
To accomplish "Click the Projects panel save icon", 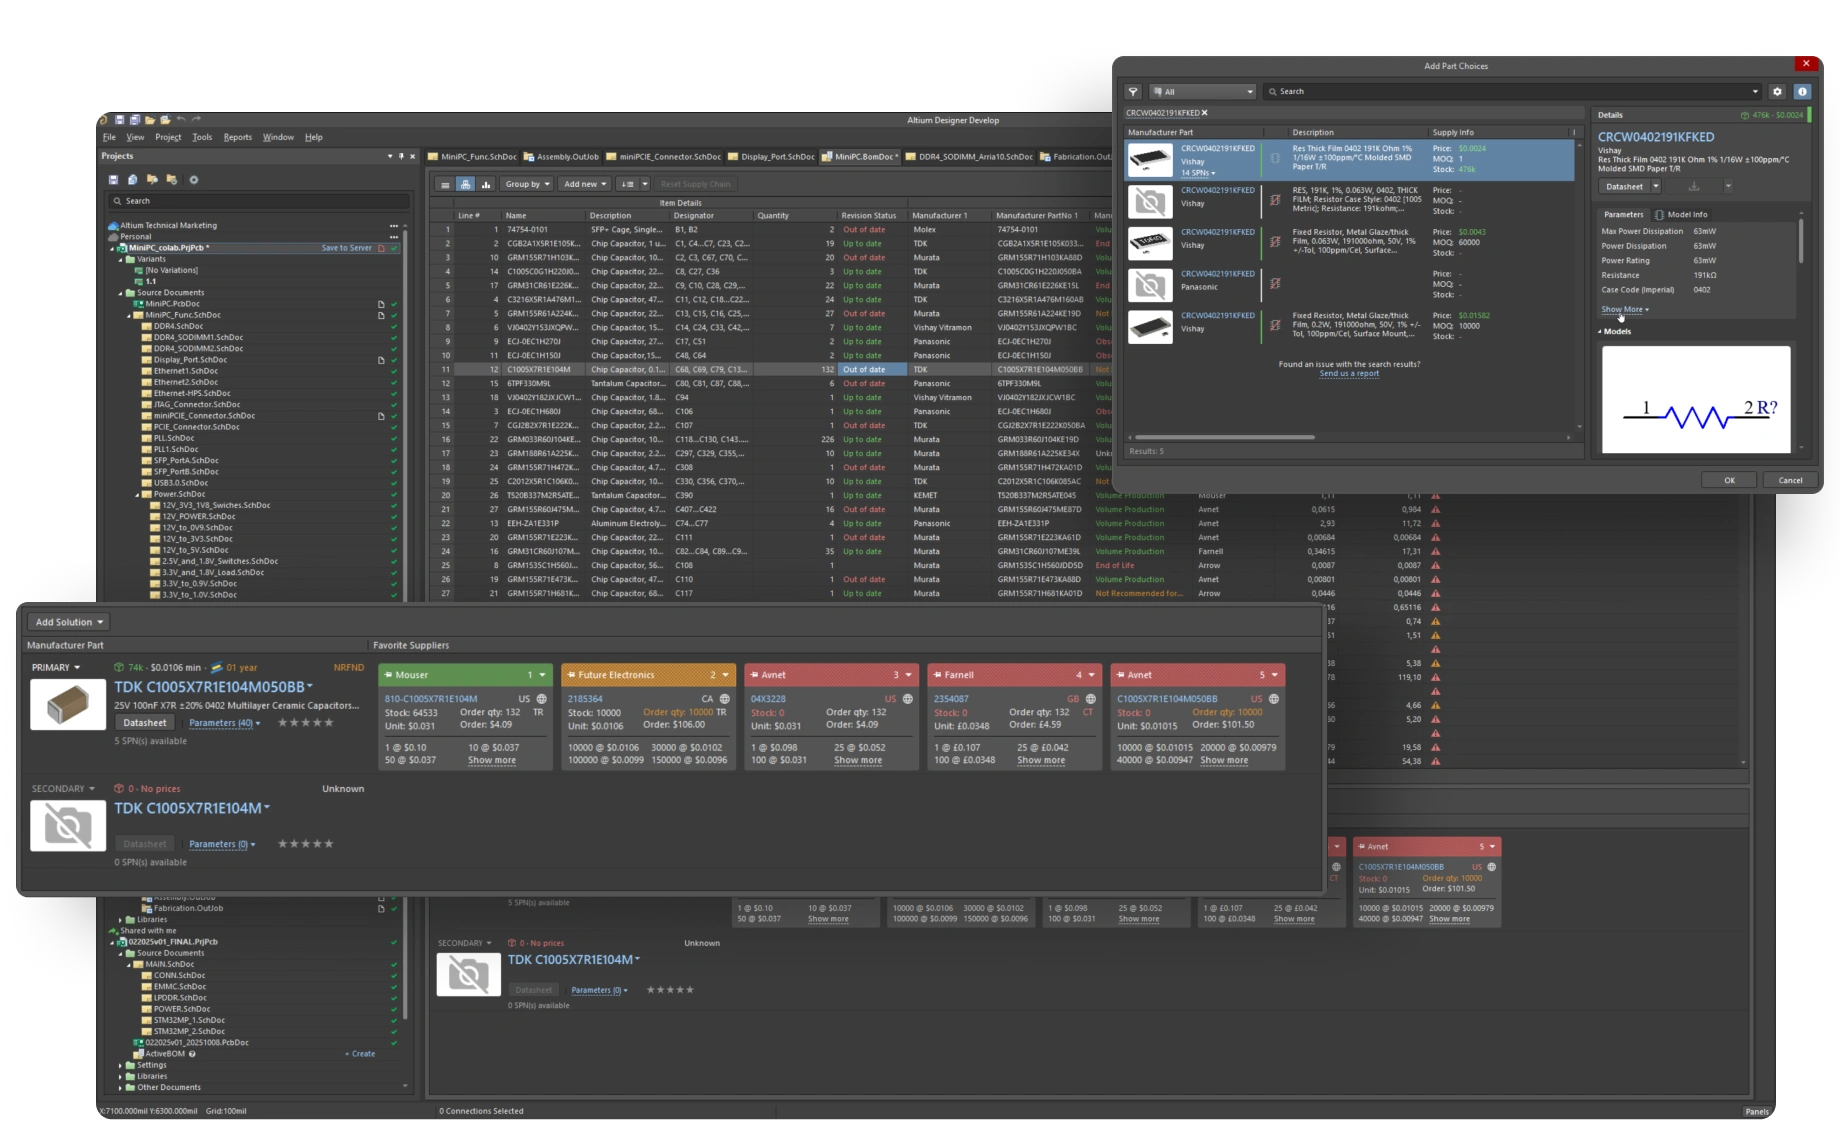I will pyautogui.click(x=114, y=180).
